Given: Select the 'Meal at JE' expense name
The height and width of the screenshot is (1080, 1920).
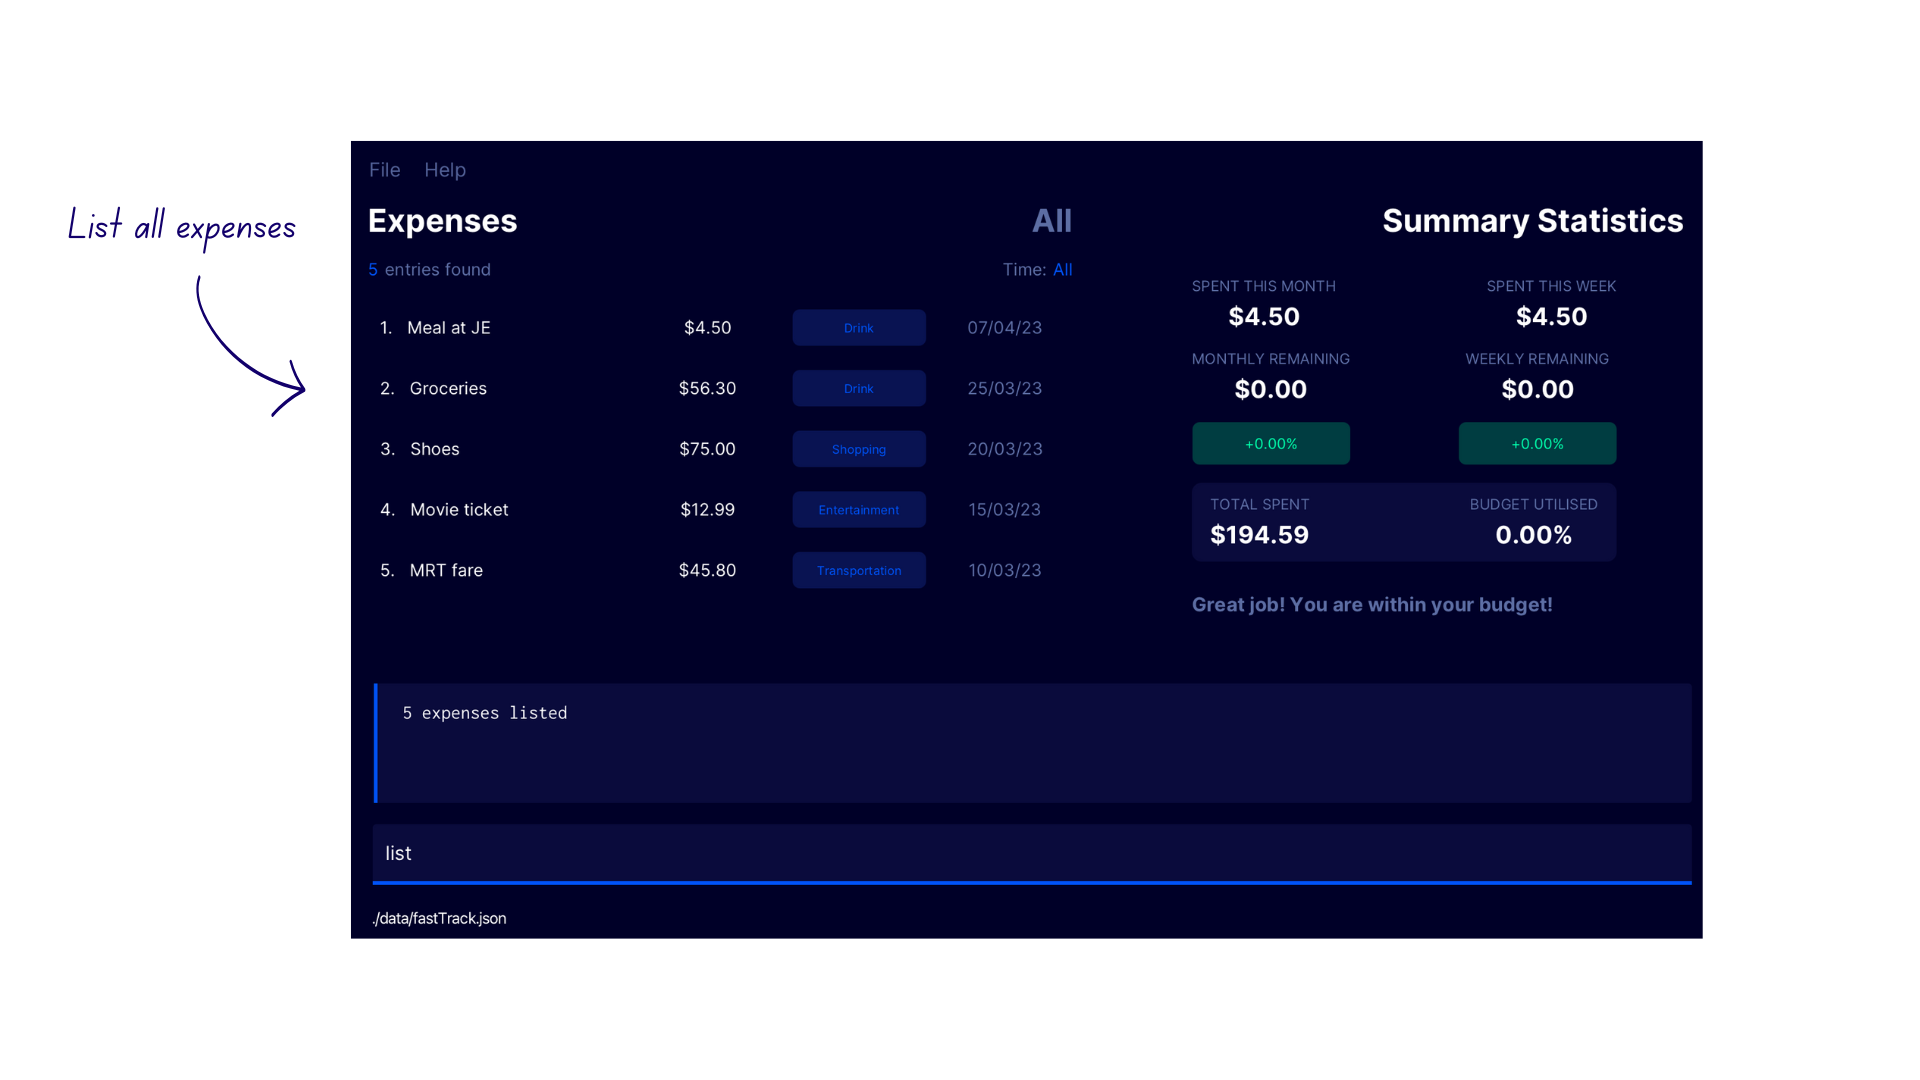Looking at the screenshot, I should click(x=449, y=328).
